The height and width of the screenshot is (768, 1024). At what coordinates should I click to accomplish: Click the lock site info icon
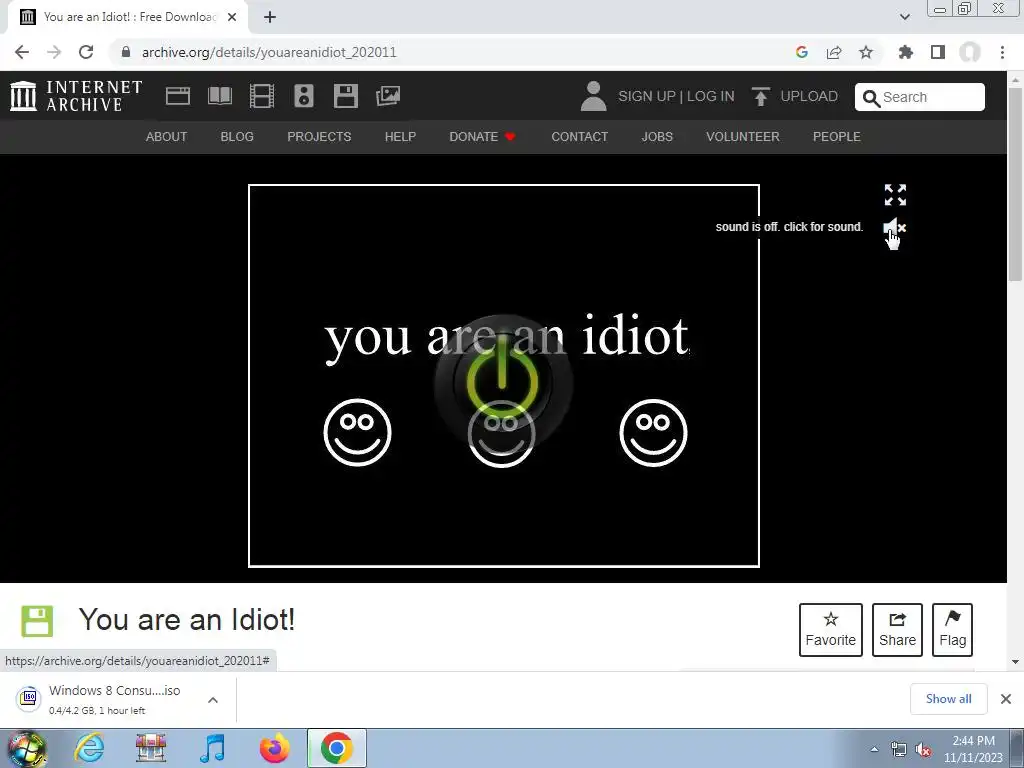(126, 52)
